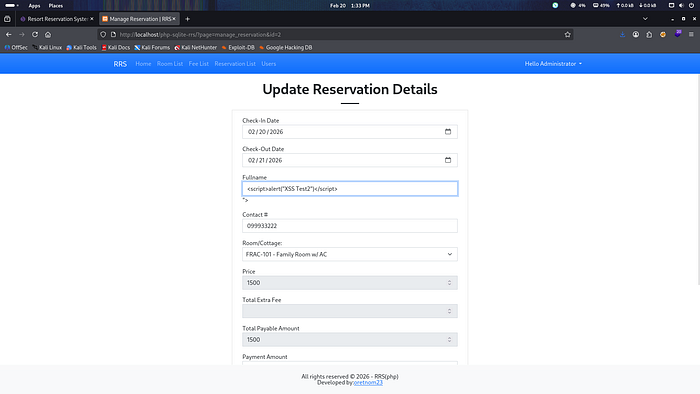The width and height of the screenshot is (700, 394).
Task: Open Reservation List in the navbar
Action: click(235, 64)
